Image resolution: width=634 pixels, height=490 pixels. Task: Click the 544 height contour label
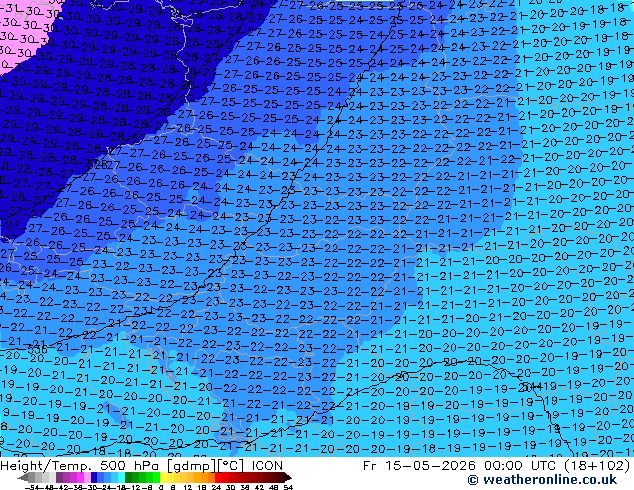pyautogui.click(x=531, y=387)
